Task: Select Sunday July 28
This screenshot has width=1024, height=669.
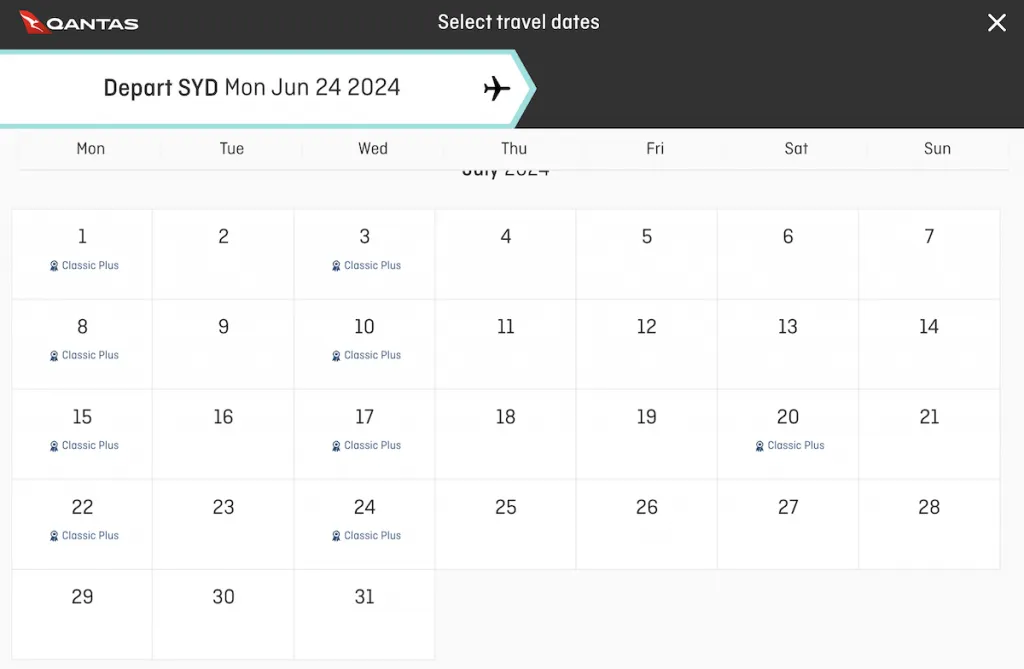Action: [929, 525]
